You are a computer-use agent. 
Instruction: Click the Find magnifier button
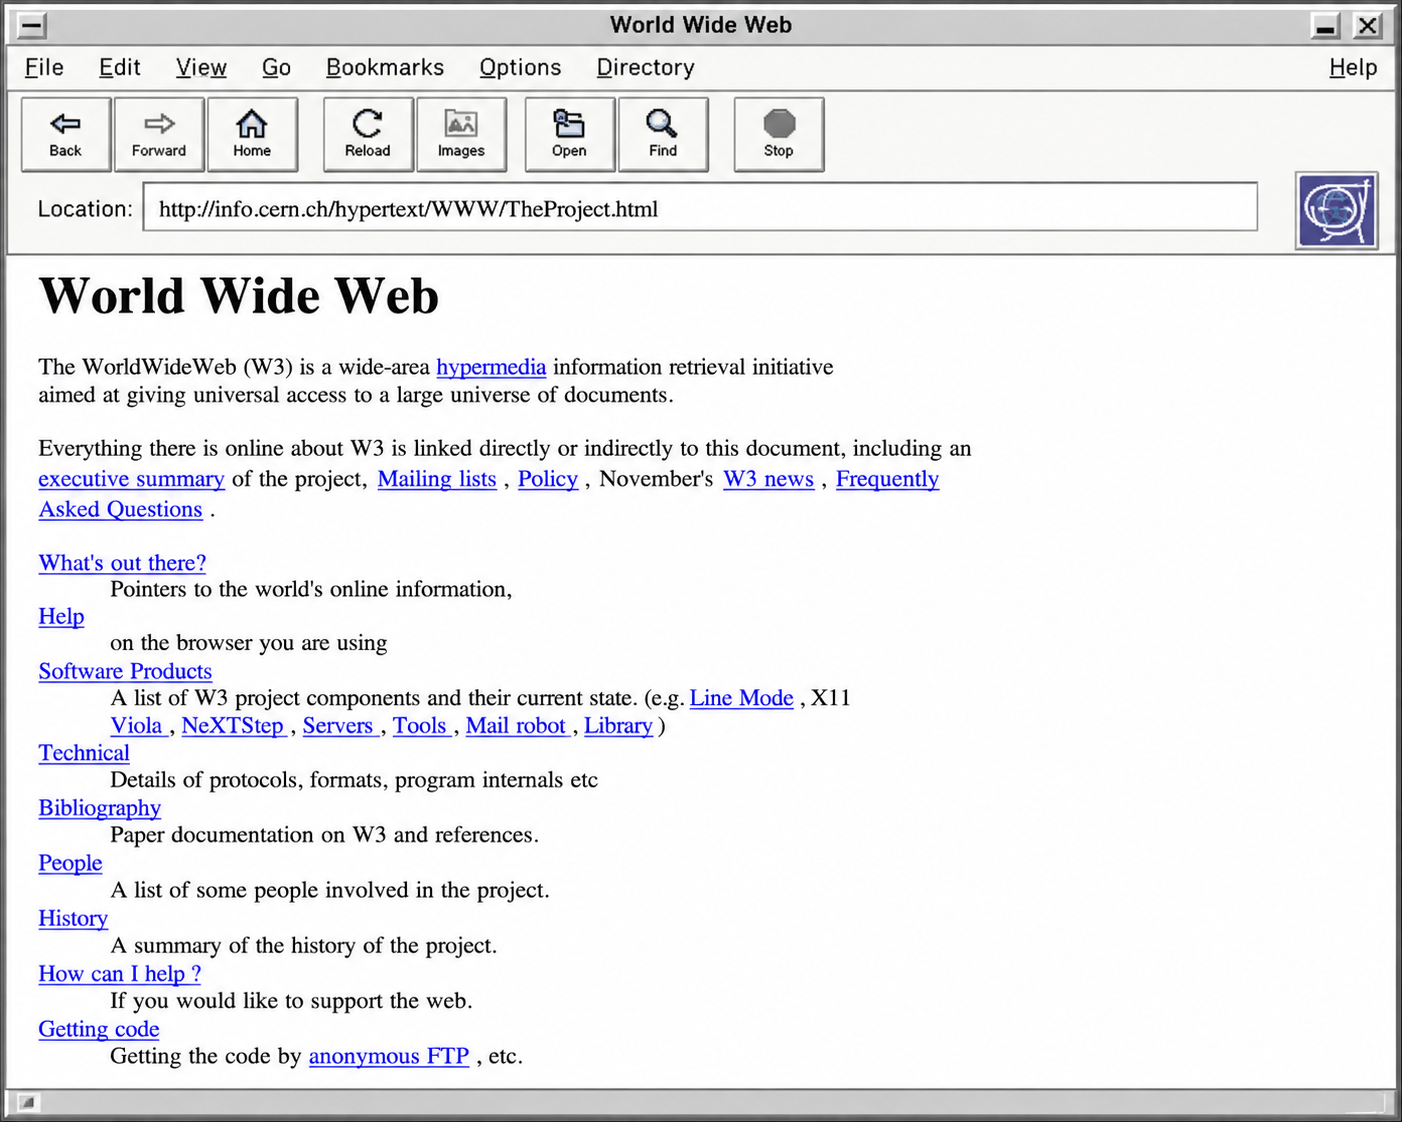click(663, 134)
